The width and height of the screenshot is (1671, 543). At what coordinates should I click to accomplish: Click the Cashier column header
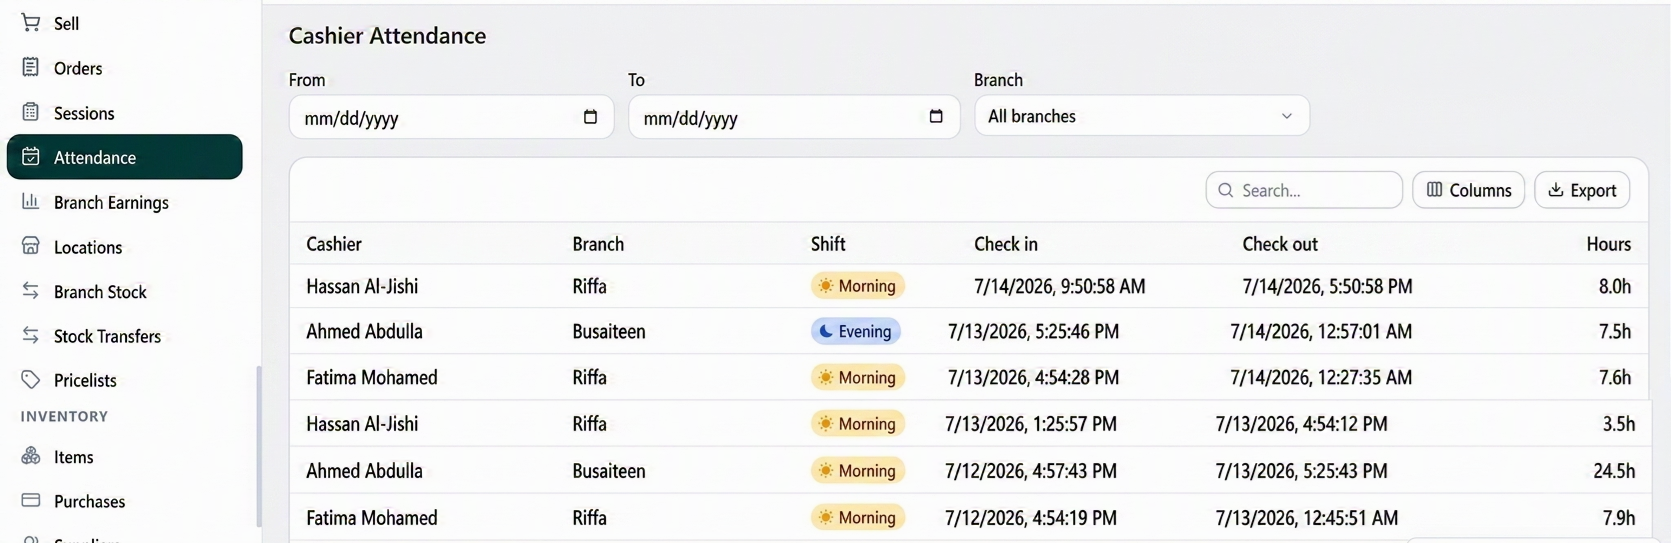coord(334,244)
